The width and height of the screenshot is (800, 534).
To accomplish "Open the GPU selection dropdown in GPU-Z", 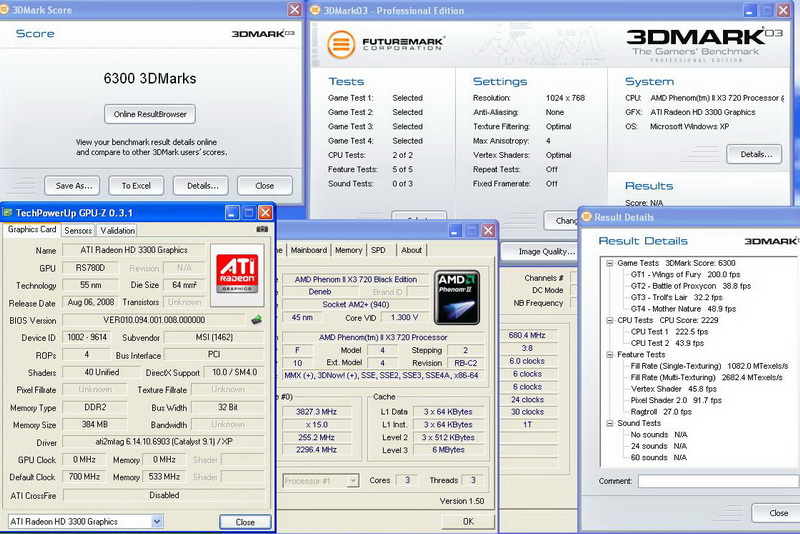I will [x=157, y=521].
